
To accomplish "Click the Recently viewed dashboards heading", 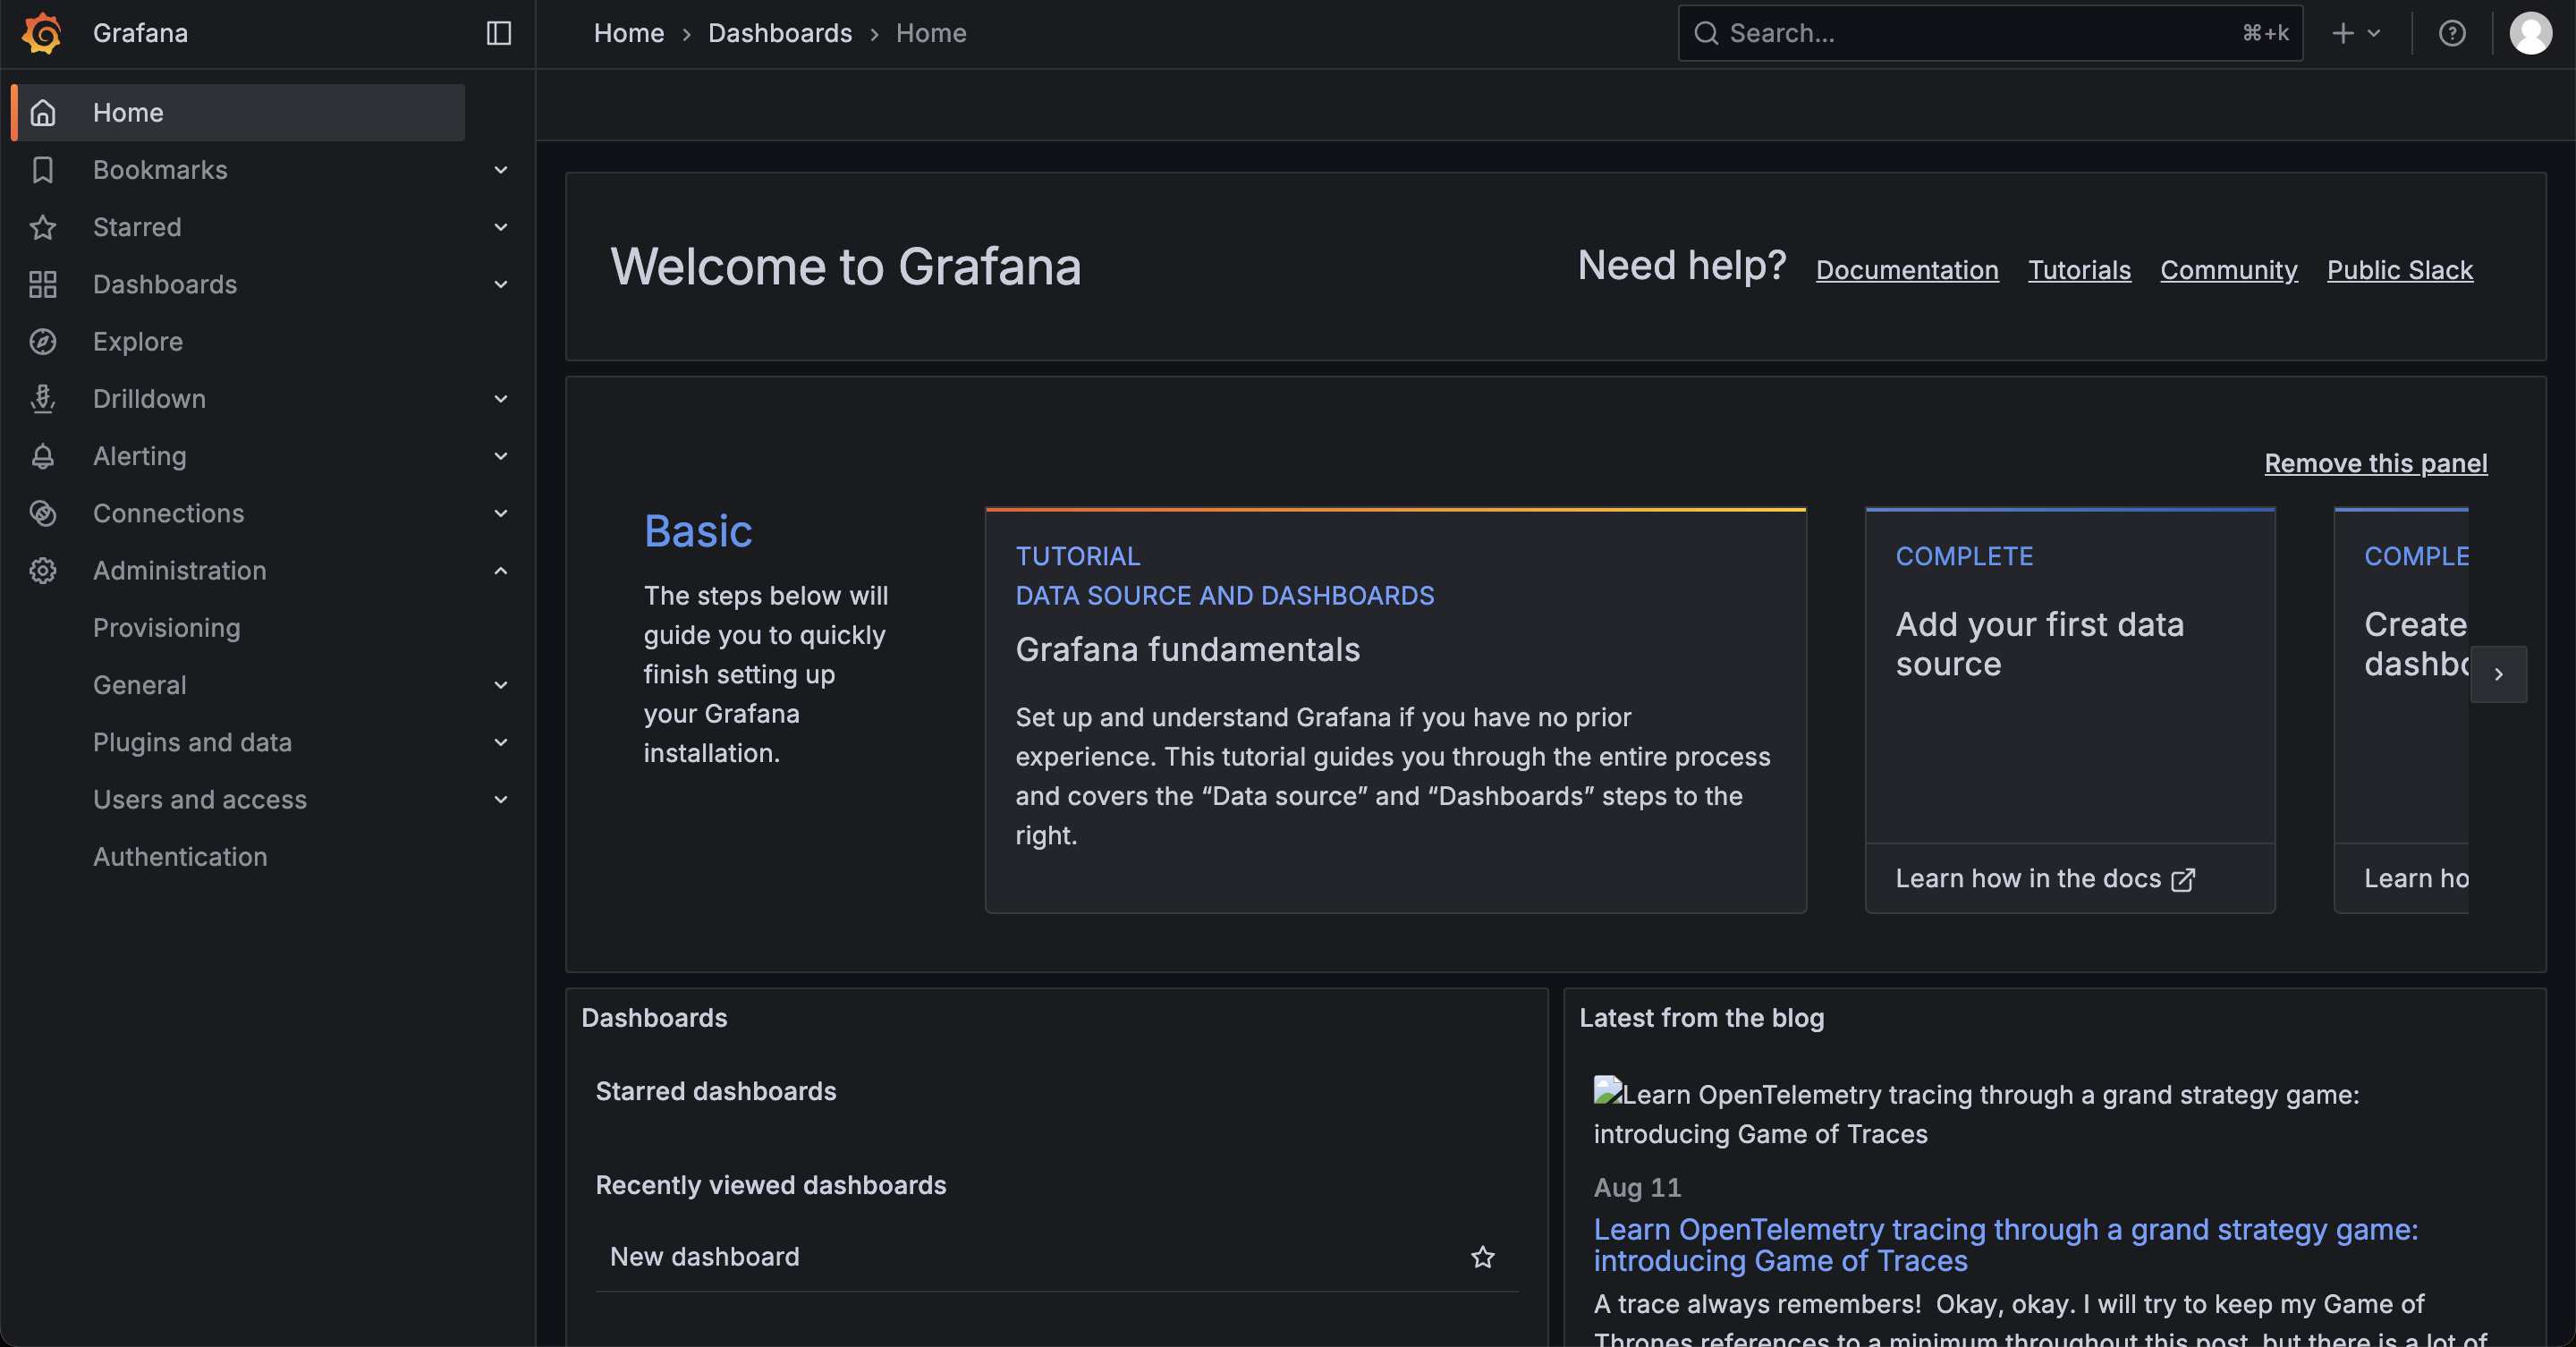I will [x=771, y=1185].
